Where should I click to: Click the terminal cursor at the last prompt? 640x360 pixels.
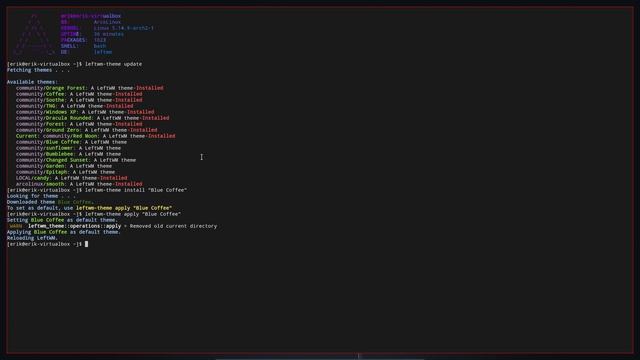click(87, 244)
